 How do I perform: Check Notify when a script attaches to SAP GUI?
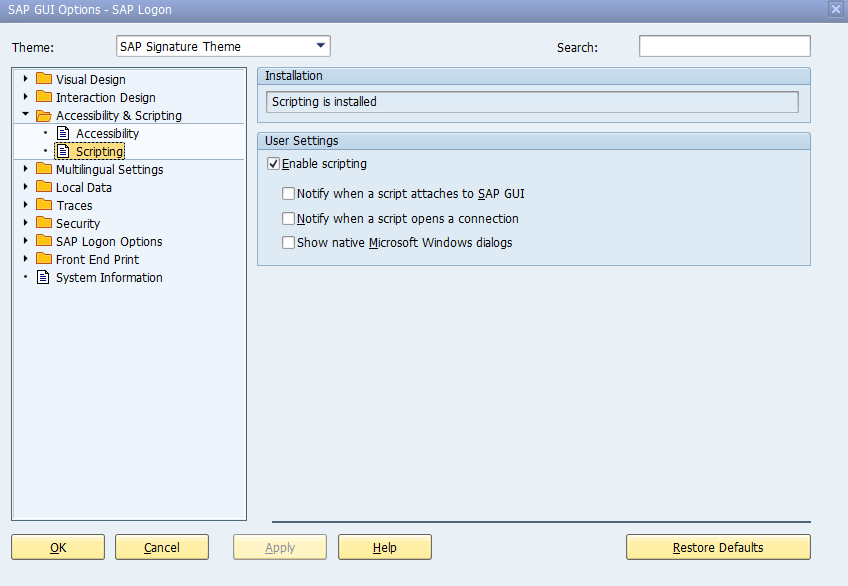coord(289,194)
